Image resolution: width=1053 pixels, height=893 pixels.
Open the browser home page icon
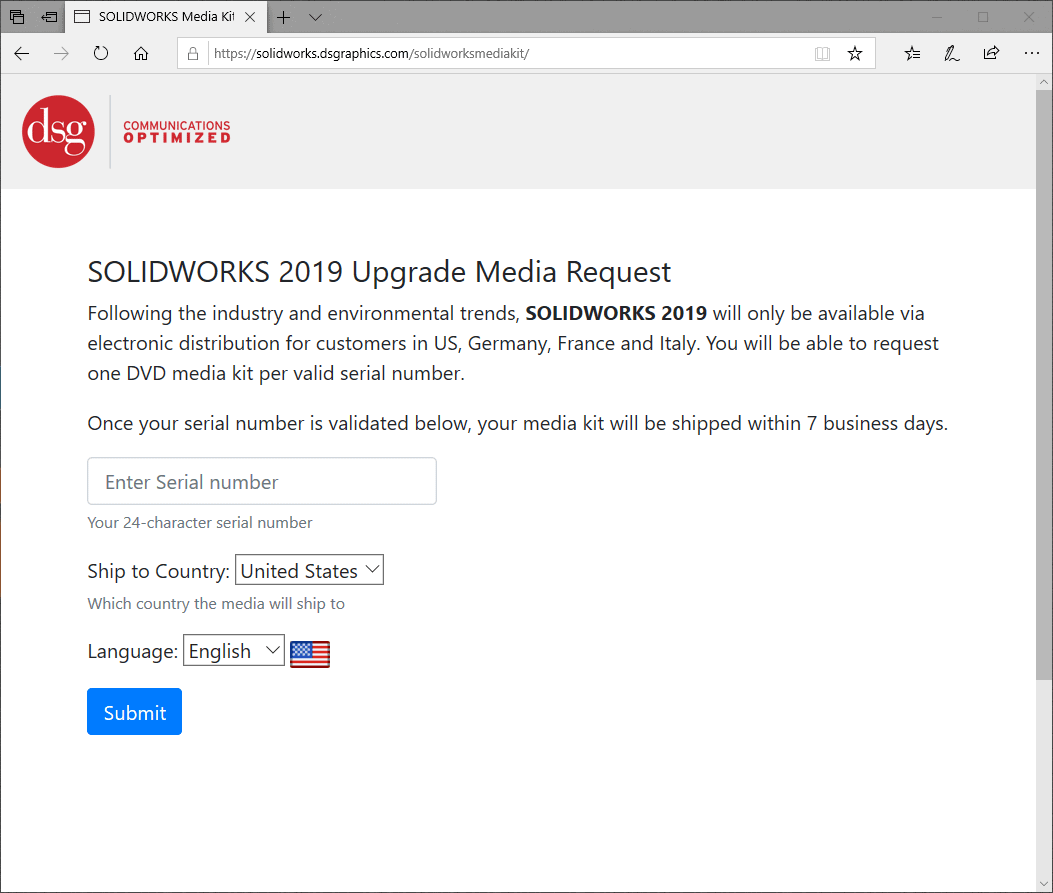tap(140, 54)
